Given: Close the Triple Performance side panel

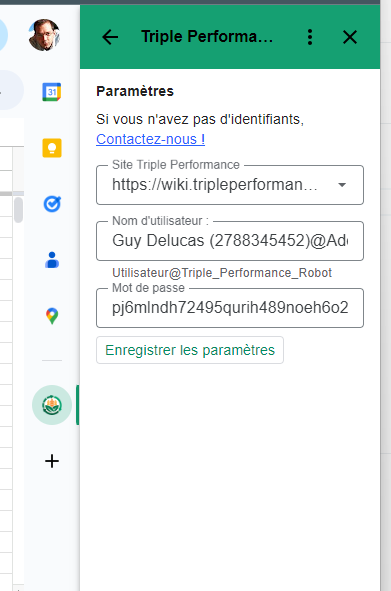Looking at the screenshot, I should (x=350, y=37).
